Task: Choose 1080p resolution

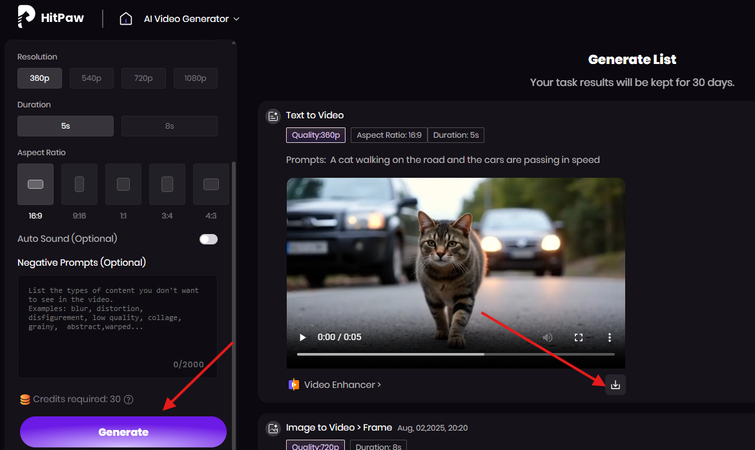Action: (195, 78)
